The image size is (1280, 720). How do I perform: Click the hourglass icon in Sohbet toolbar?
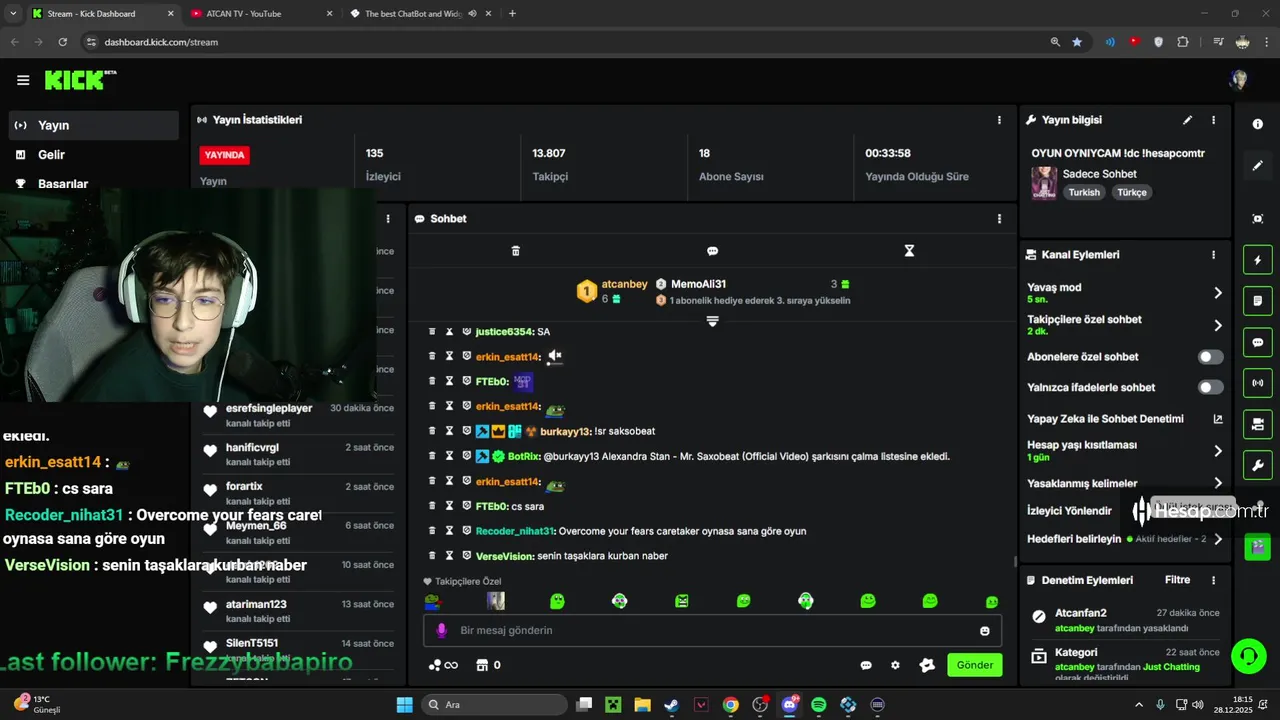coord(909,251)
